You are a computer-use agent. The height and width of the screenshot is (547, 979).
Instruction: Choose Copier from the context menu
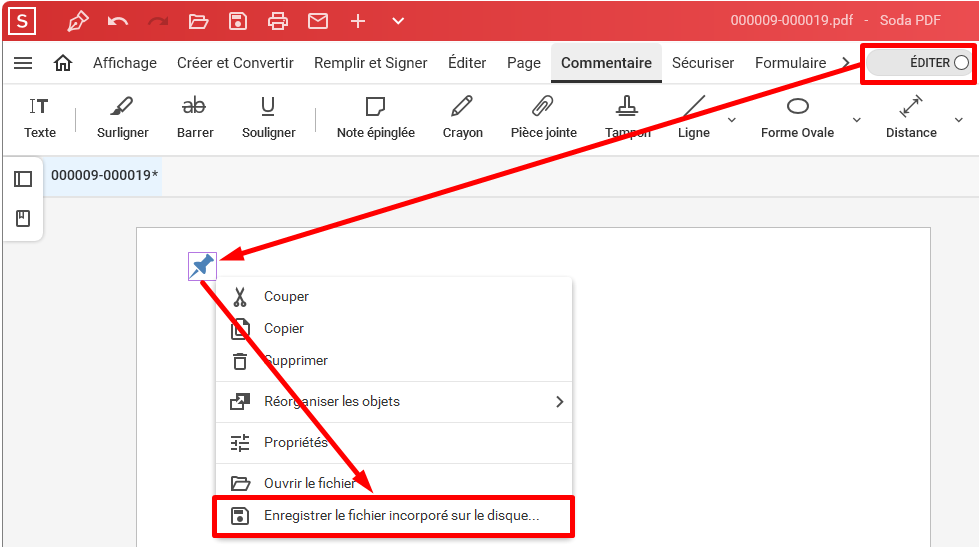[x=394, y=328]
